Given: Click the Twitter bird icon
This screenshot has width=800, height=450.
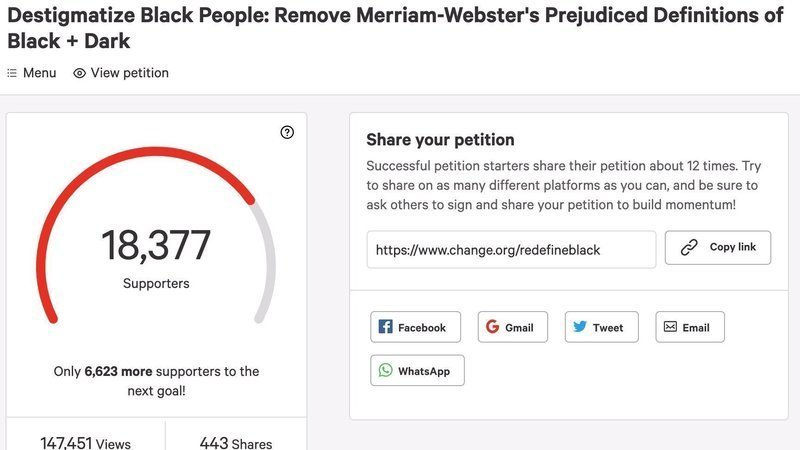Looking at the screenshot, I should tap(579, 327).
